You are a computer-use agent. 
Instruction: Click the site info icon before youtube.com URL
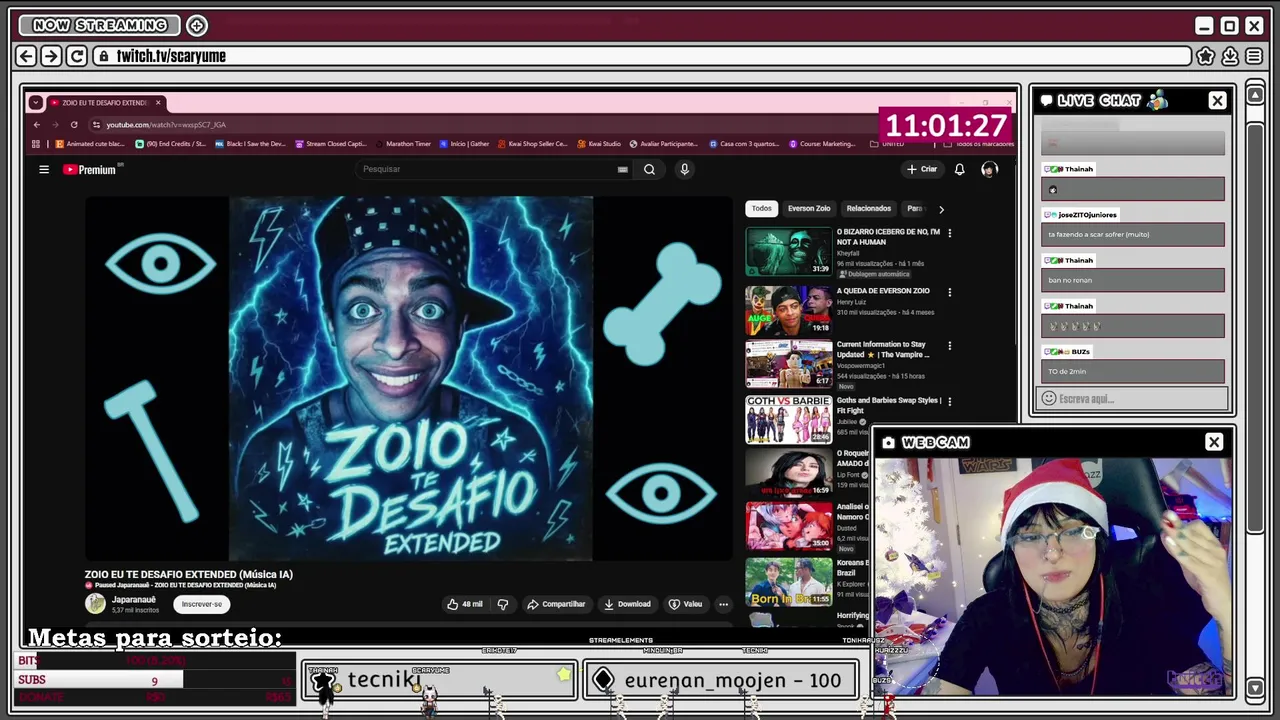96,124
